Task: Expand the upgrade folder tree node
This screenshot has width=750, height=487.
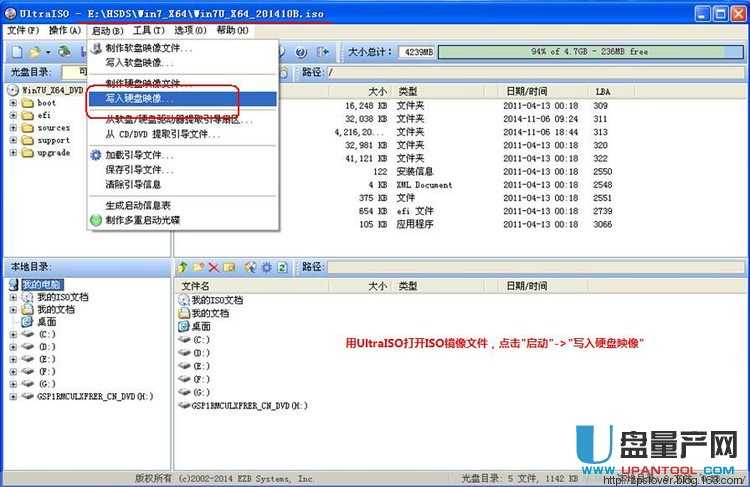Action: click(x=14, y=153)
